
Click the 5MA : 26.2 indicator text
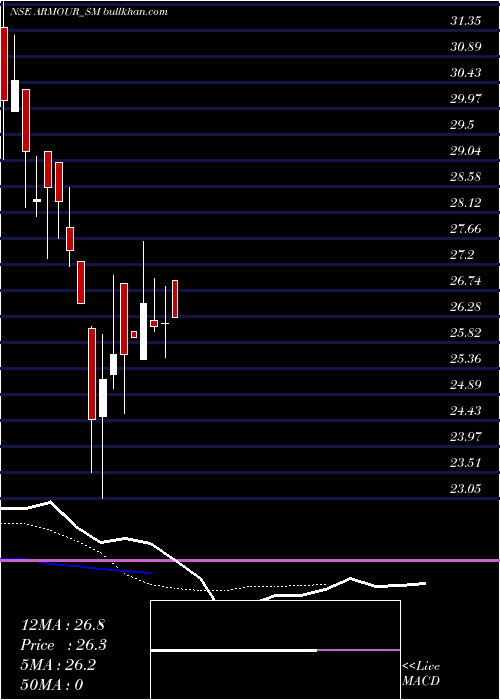(58, 665)
